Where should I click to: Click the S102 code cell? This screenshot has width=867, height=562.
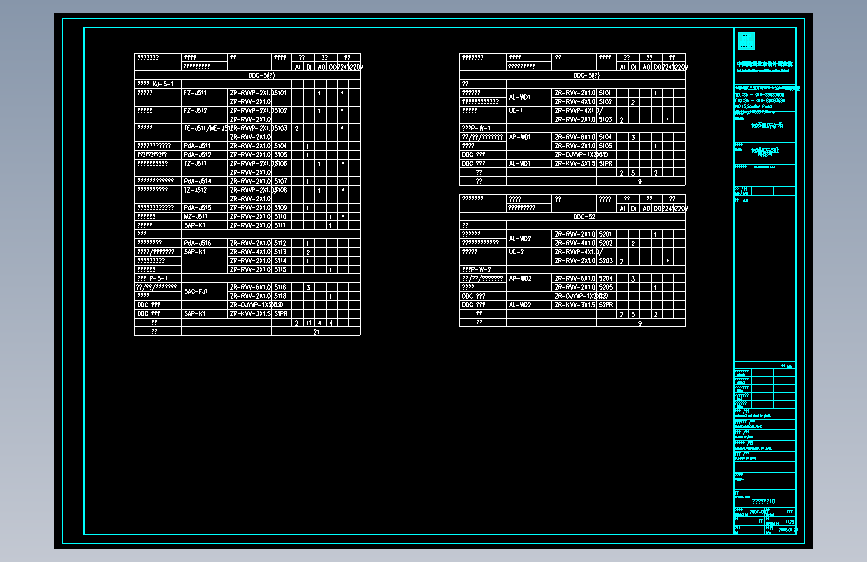pos(607,102)
